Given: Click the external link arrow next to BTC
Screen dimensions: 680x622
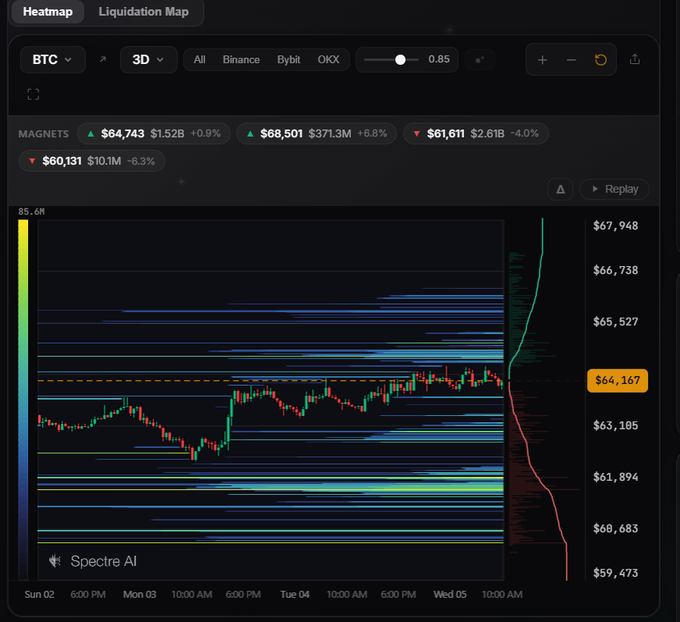Looking at the screenshot, I should coord(103,59).
